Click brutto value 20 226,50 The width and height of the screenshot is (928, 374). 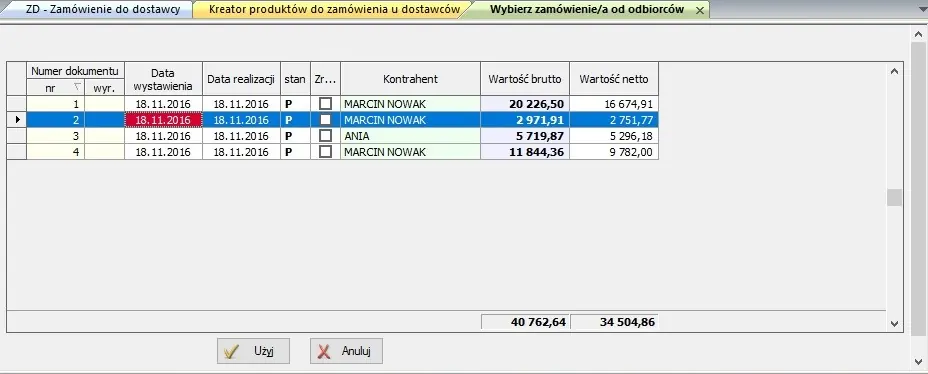[525, 104]
